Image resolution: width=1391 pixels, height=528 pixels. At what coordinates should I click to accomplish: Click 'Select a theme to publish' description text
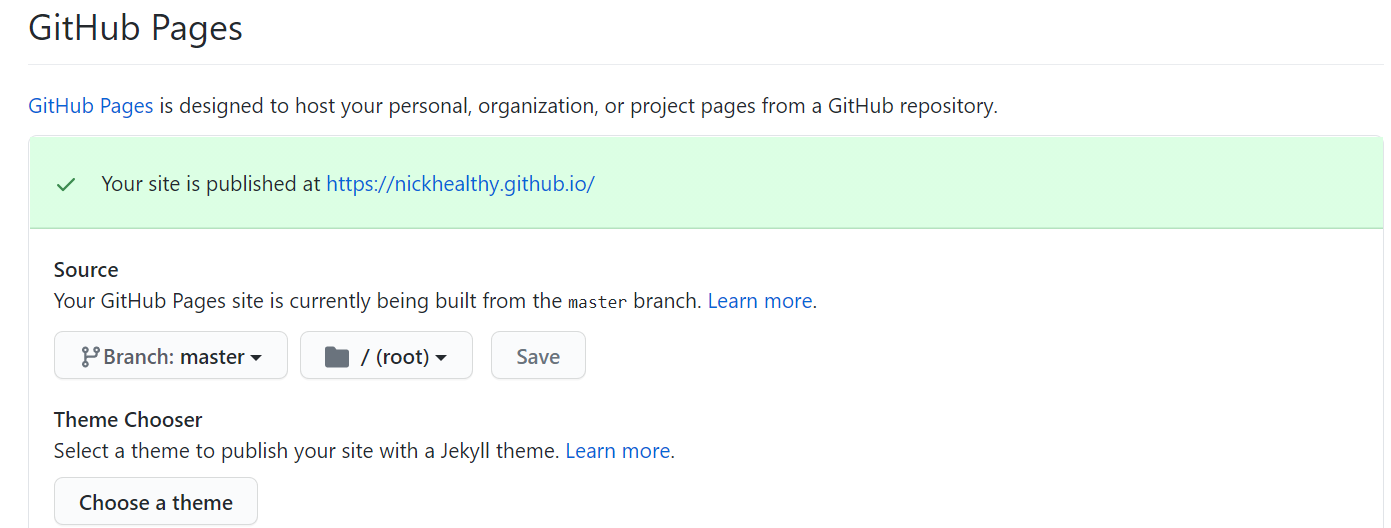point(306,451)
